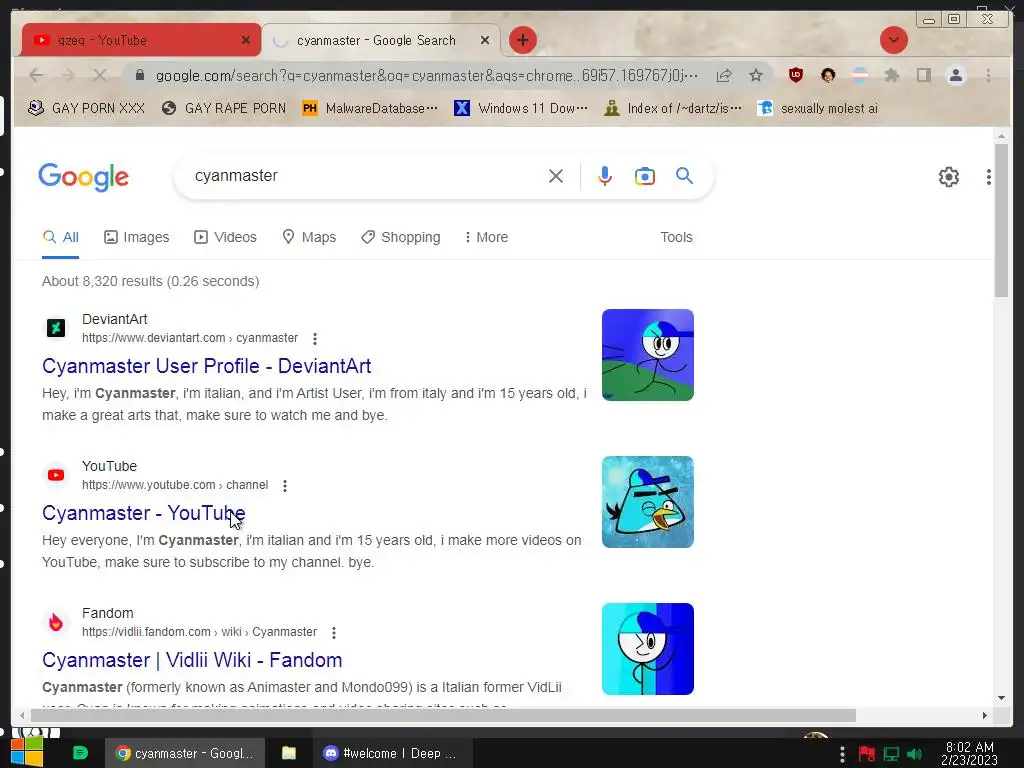This screenshot has width=1024, height=768.
Task: Click the scroll down arrow button
Action: coord(1001,698)
